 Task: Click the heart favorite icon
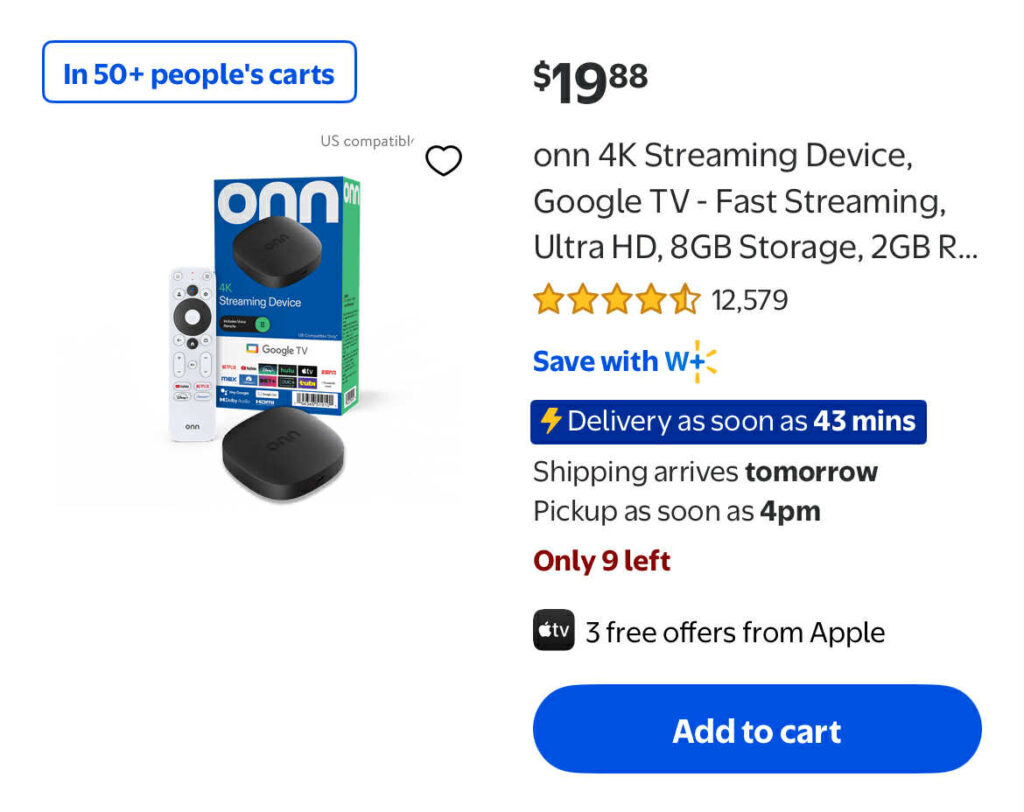pos(444,160)
